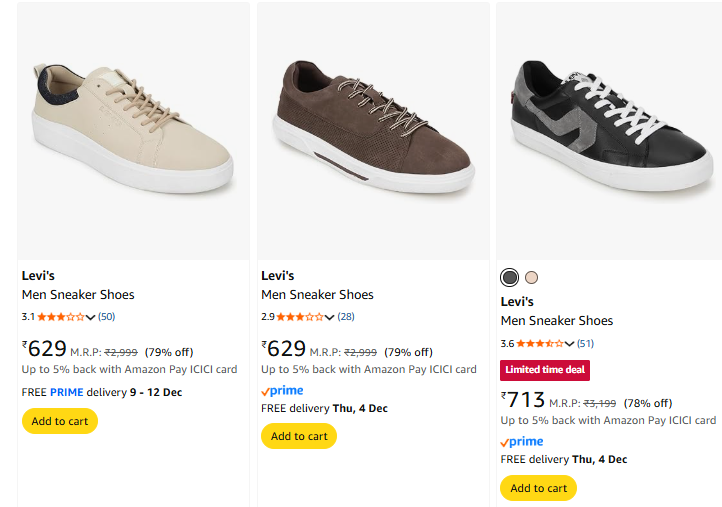Click the star rating icons for black sneaker
Viewport: 722px width, 507px height.
pyautogui.click(x=540, y=343)
